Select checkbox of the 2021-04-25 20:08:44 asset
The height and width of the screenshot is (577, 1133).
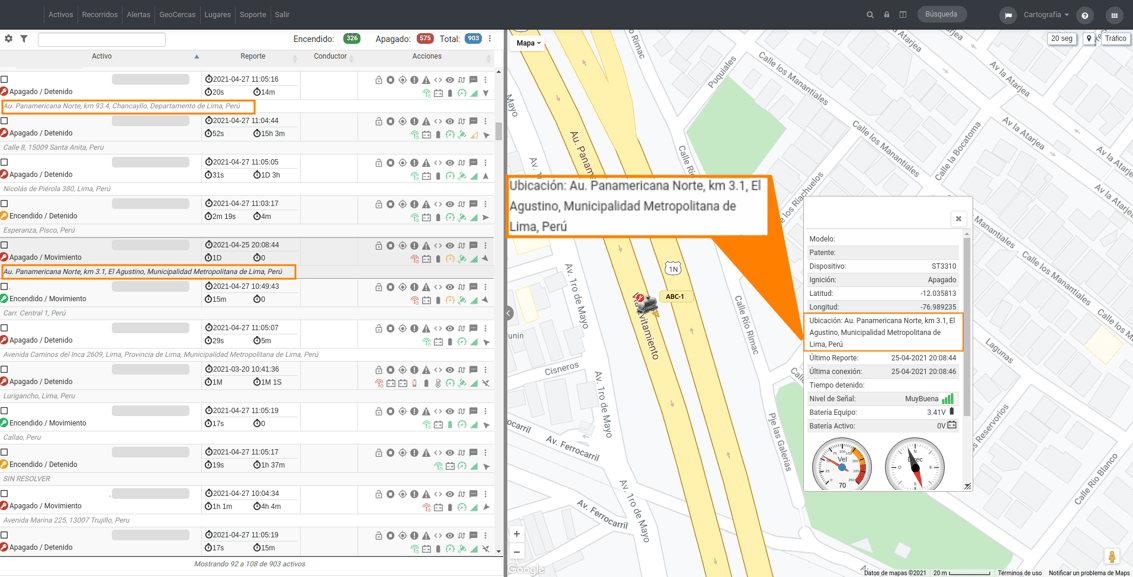click(x=4, y=245)
